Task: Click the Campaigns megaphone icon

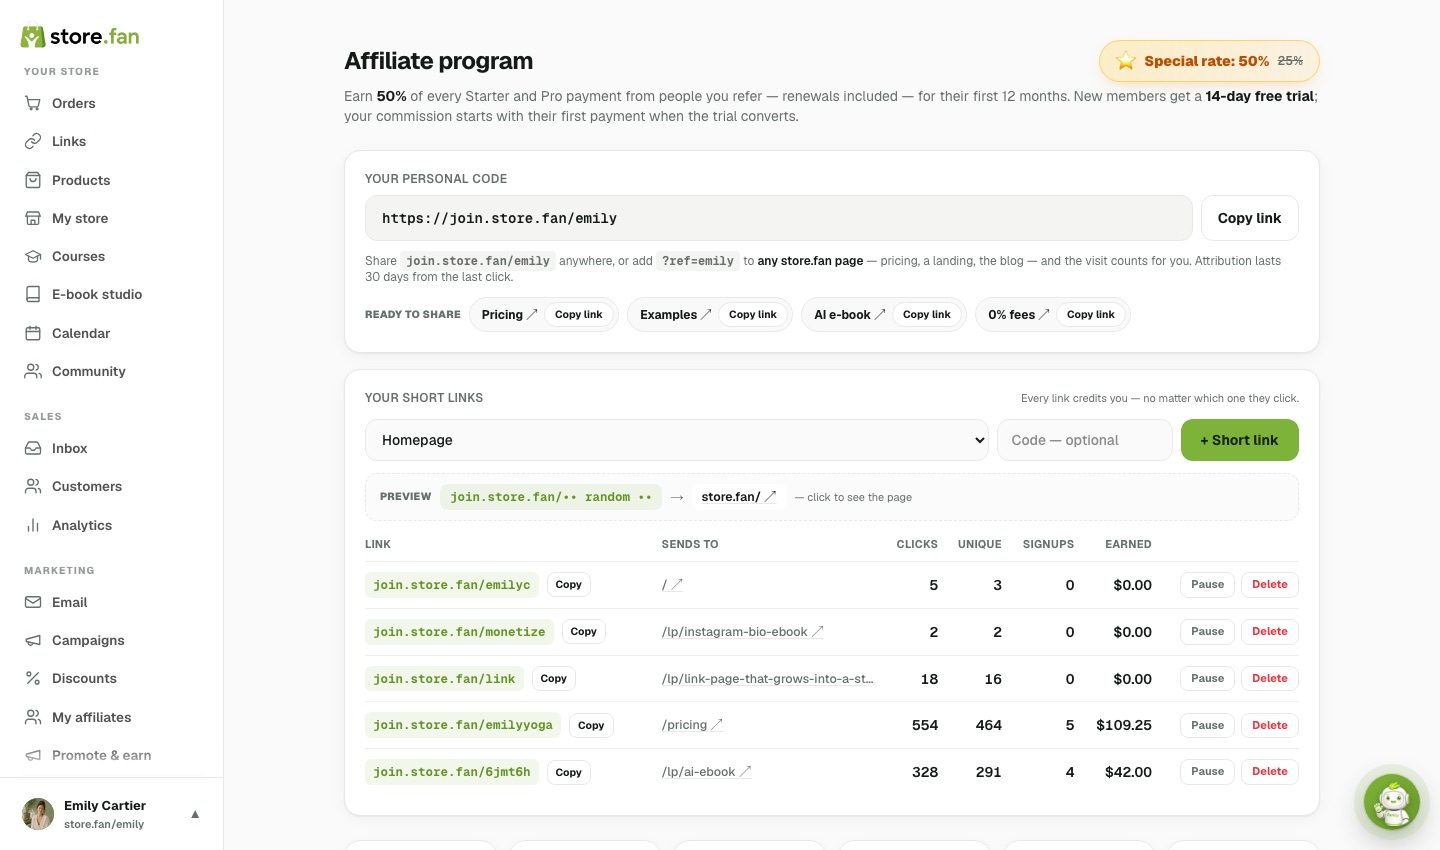Action: point(33,640)
